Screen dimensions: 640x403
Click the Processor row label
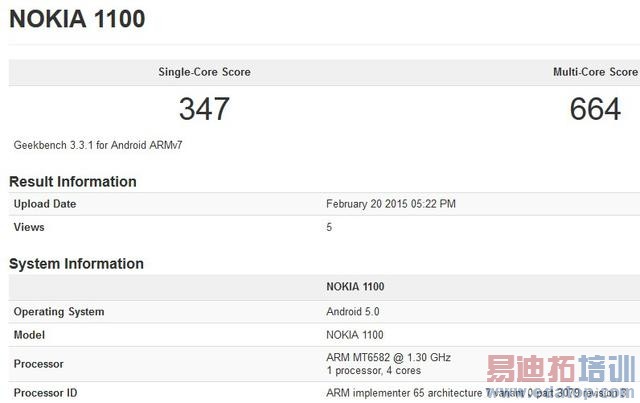click(39, 364)
